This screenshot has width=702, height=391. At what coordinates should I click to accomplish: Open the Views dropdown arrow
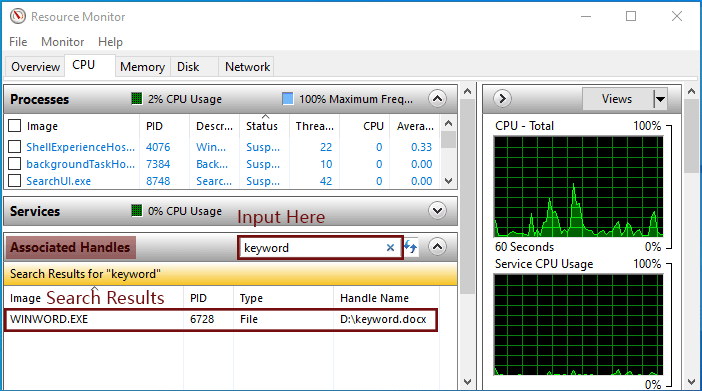point(660,99)
